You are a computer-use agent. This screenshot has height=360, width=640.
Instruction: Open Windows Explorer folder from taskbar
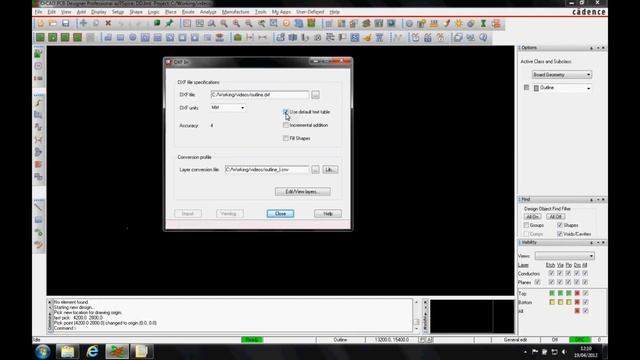tap(67, 351)
